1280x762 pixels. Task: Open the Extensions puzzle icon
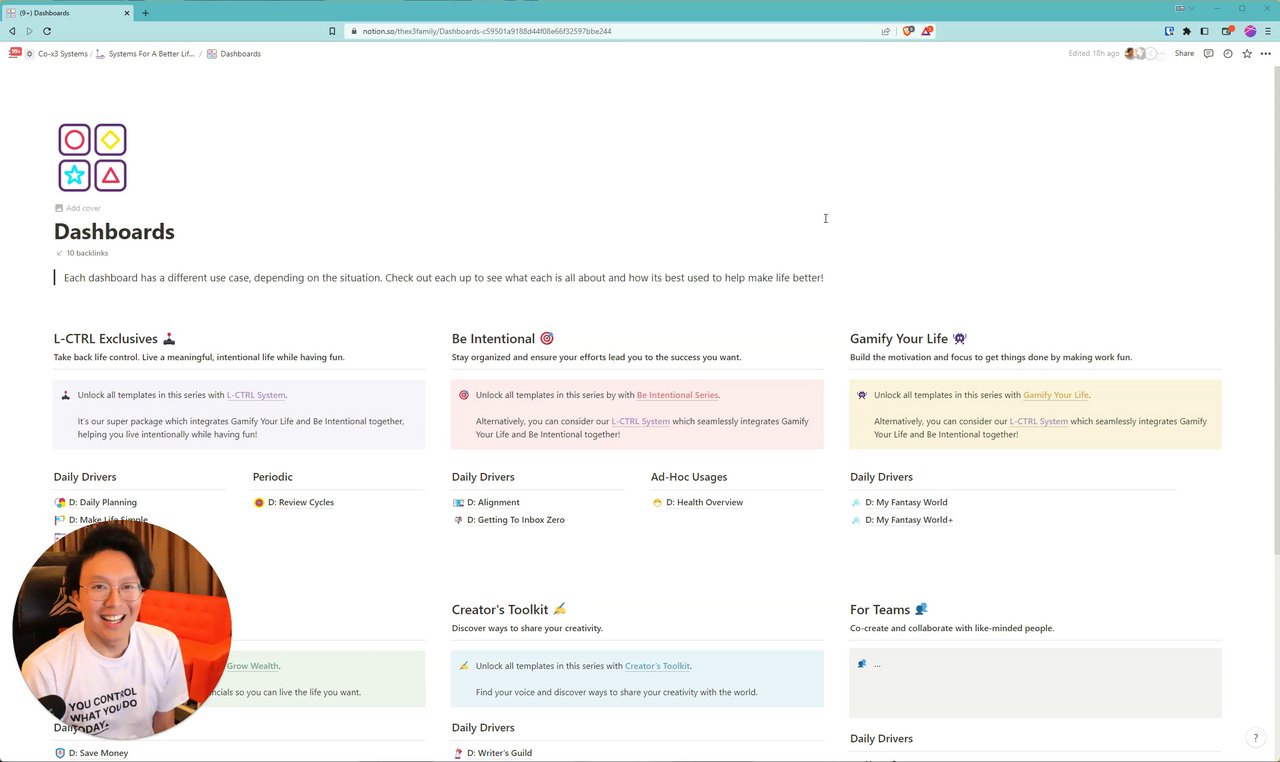pyautogui.click(x=1187, y=31)
